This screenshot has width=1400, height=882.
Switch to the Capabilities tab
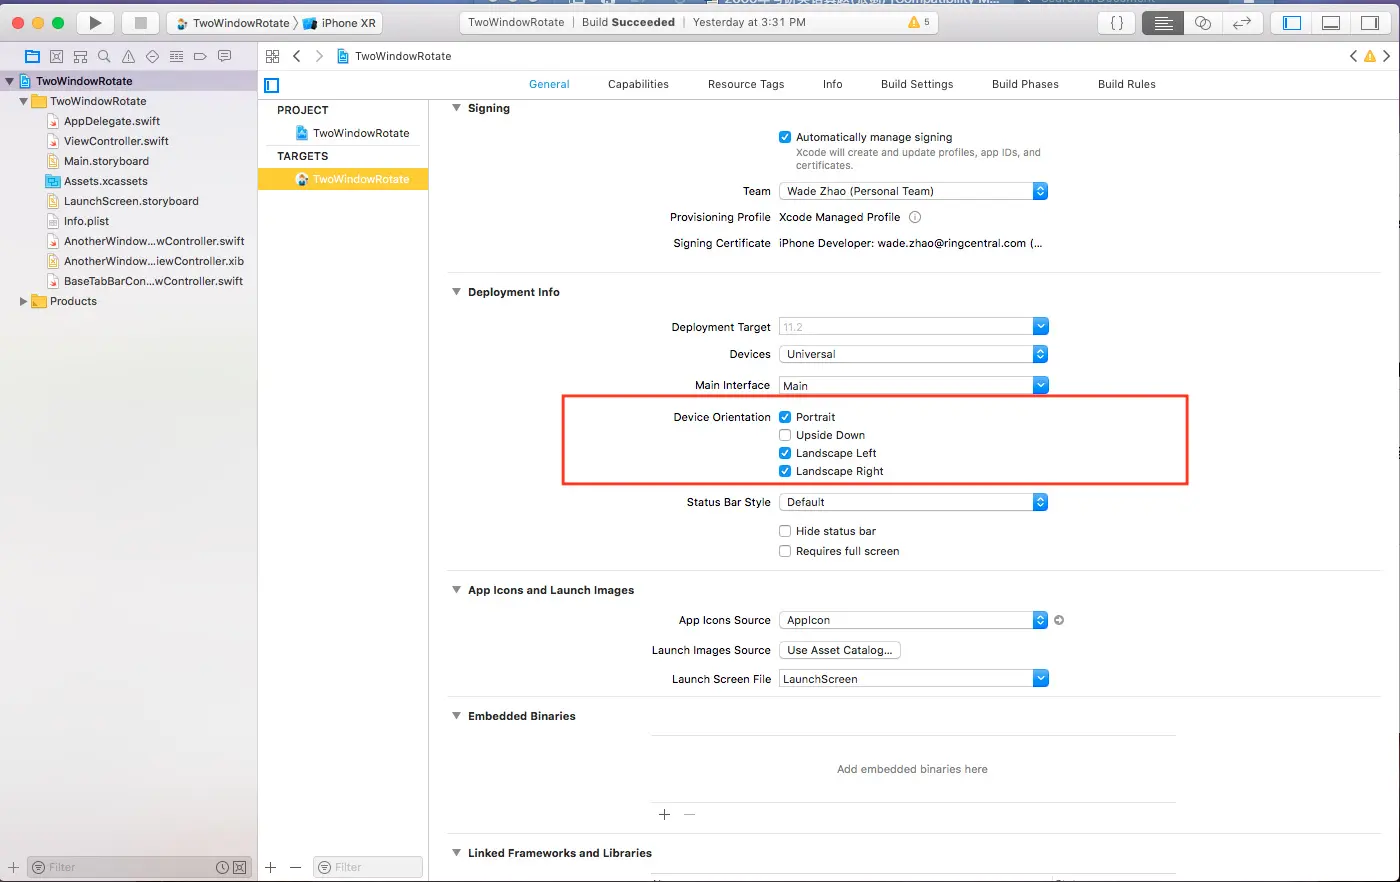pyautogui.click(x=638, y=84)
